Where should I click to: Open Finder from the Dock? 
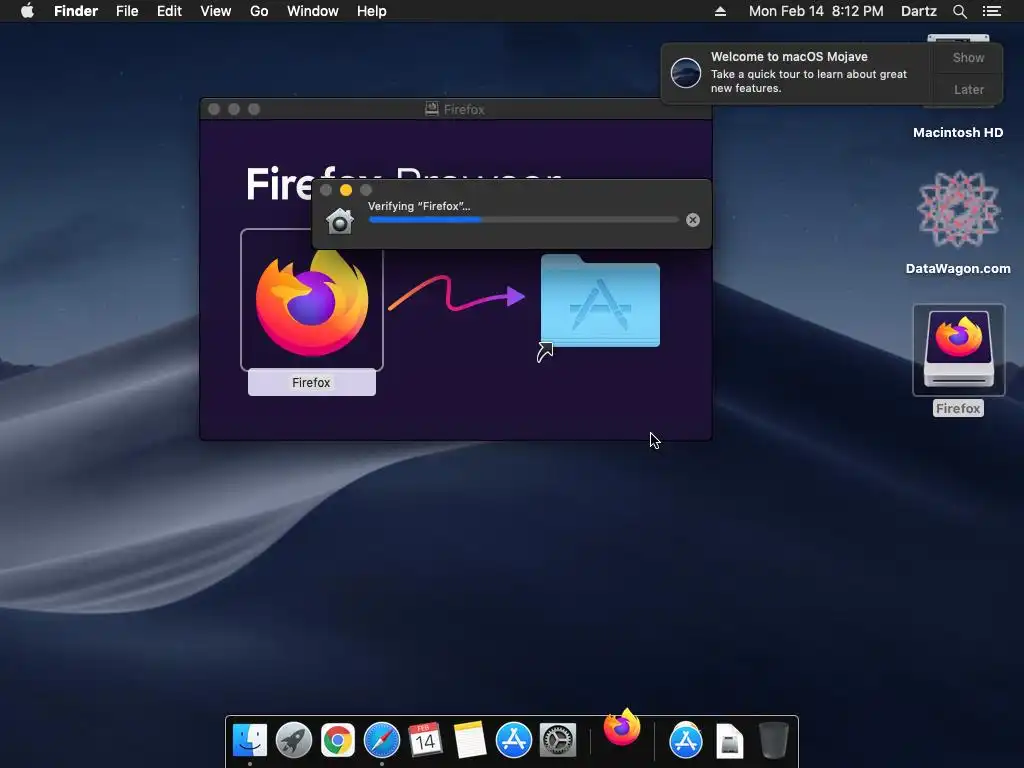[249, 741]
